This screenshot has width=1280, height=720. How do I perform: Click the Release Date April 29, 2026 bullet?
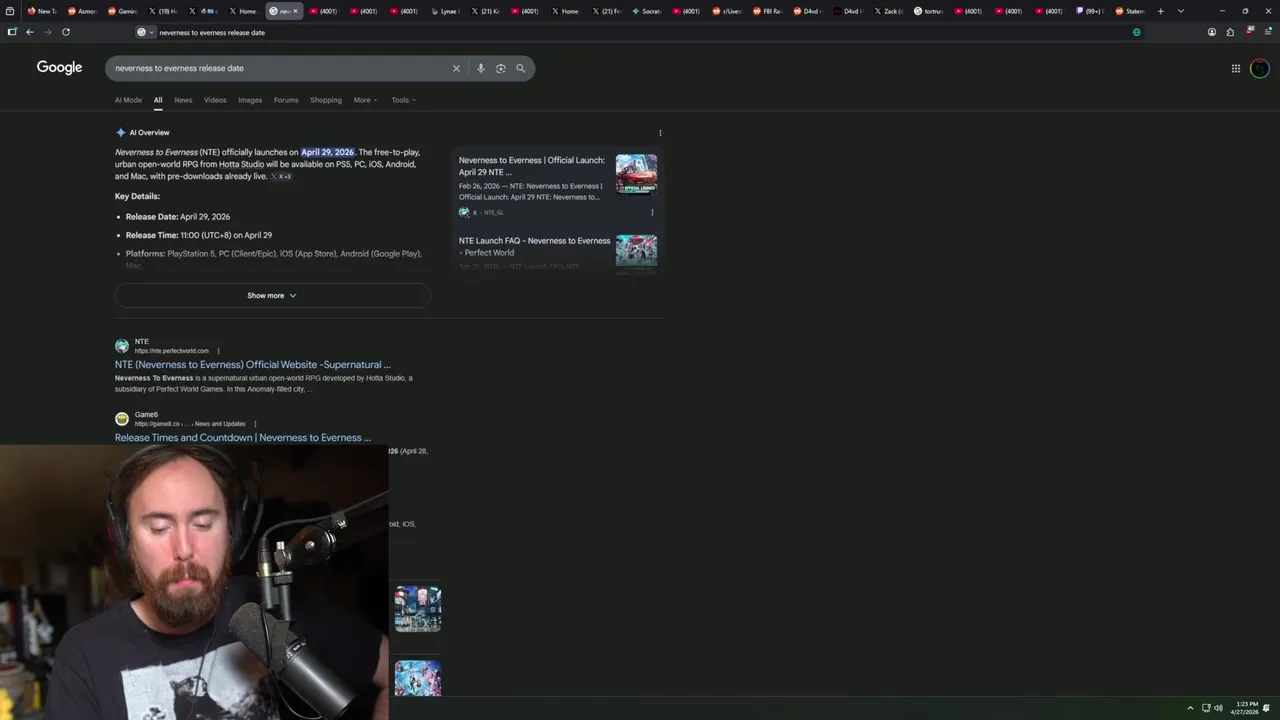coord(178,217)
